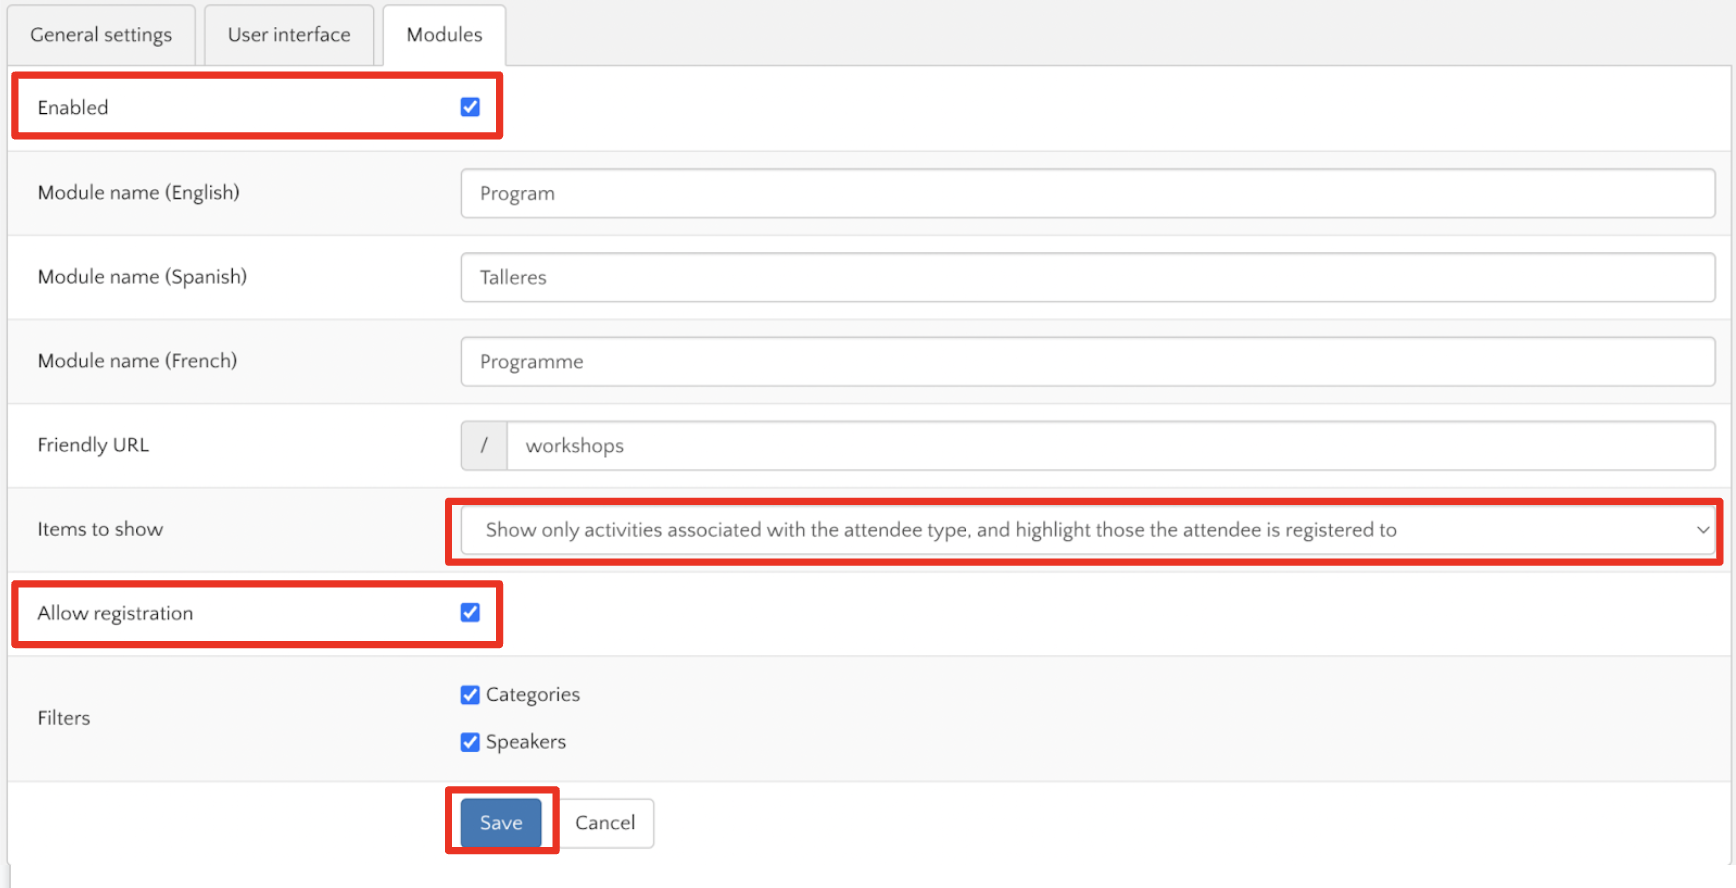Click the Speakers label text

pos(525,742)
